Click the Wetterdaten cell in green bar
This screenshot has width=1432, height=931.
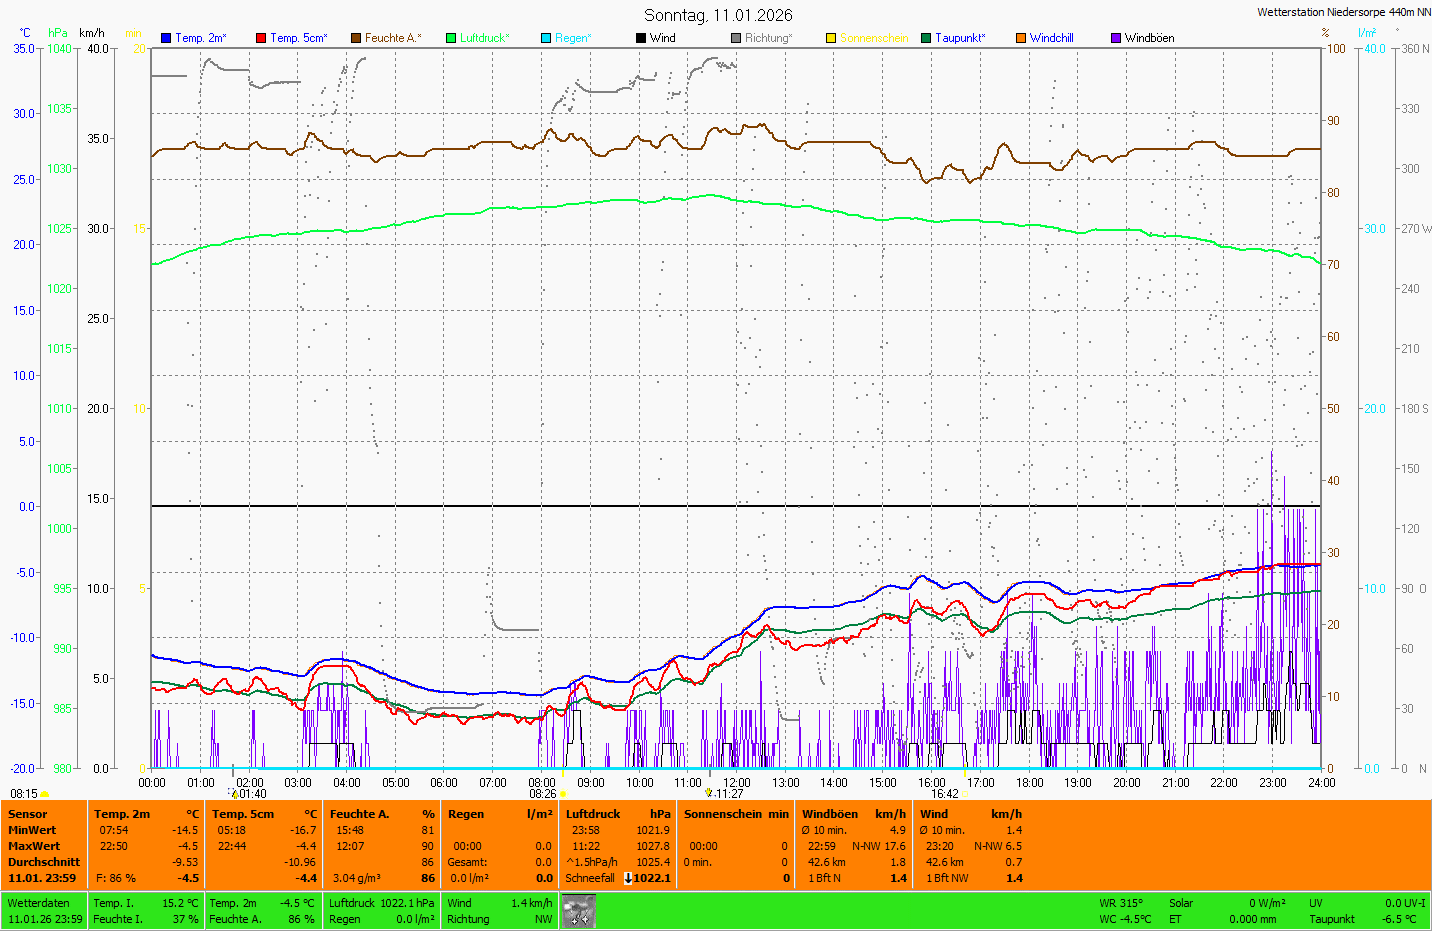(x=38, y=903)
